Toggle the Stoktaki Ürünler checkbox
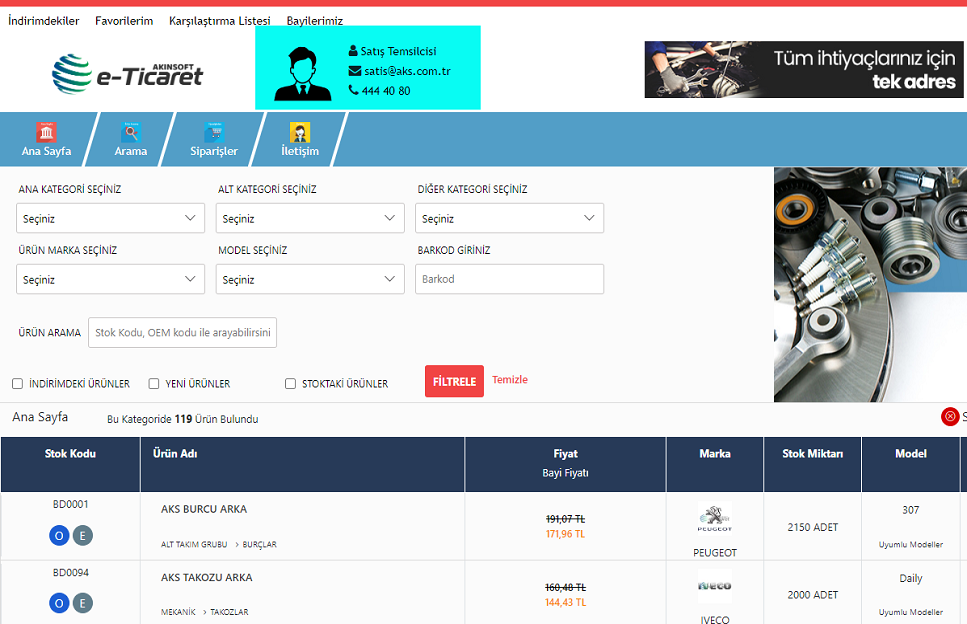 coord(291,383)
